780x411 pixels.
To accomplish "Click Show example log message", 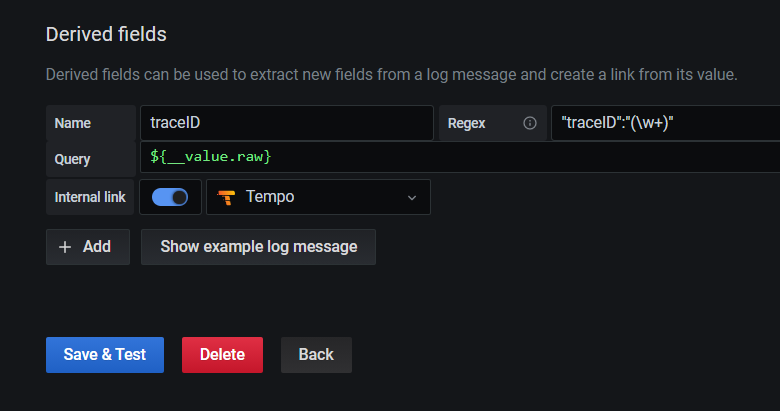I will coord(258,246).
